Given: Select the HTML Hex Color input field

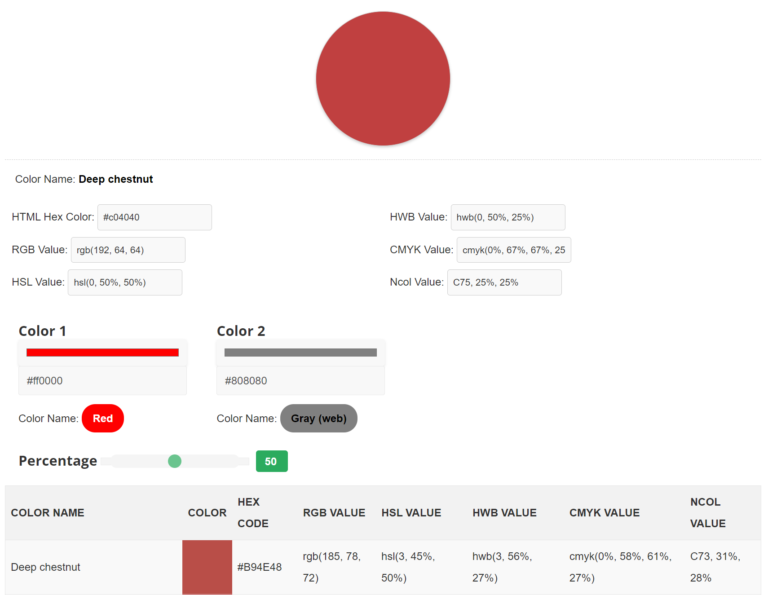Looking at the screenshot, I should (154, 217).
